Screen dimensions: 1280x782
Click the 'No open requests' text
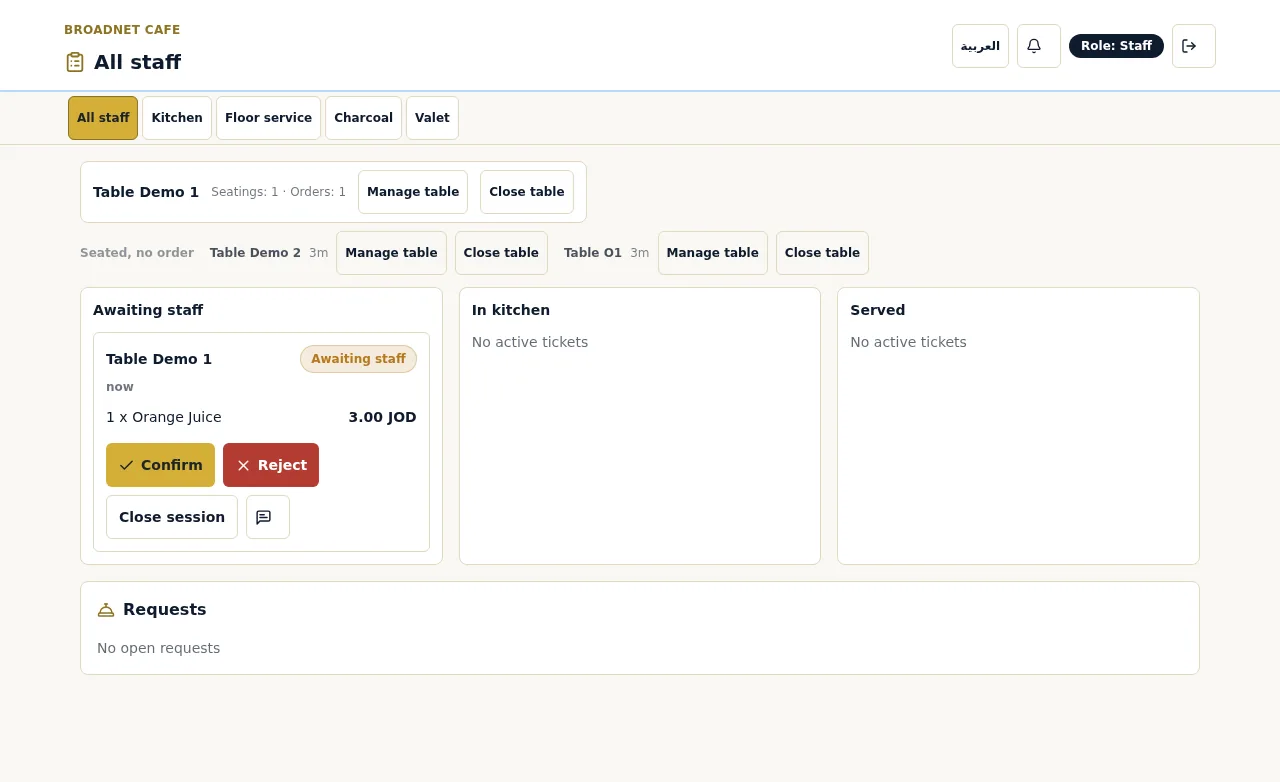point(158,648)
